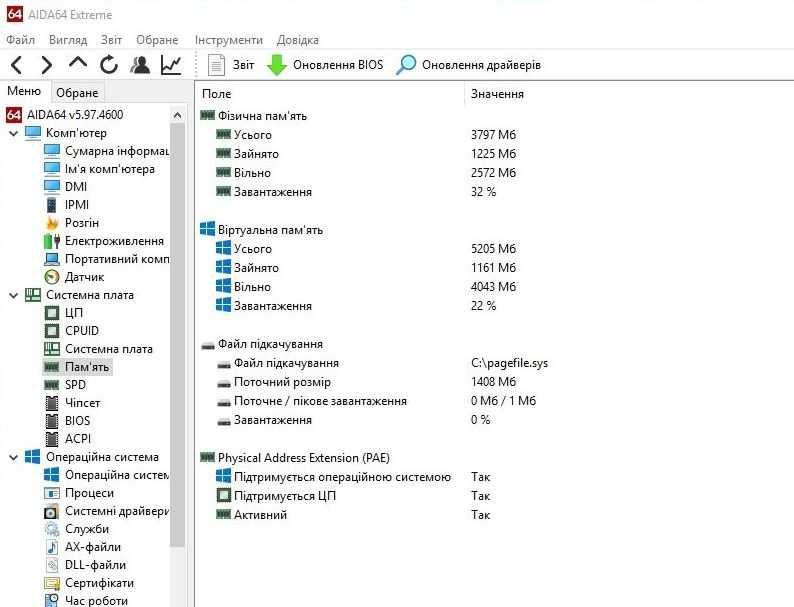Image resolution: width=794 pixels, height=607 pixels.
Task: Open the Звіт menu in menu bar
Action: (x=111, y=39)
